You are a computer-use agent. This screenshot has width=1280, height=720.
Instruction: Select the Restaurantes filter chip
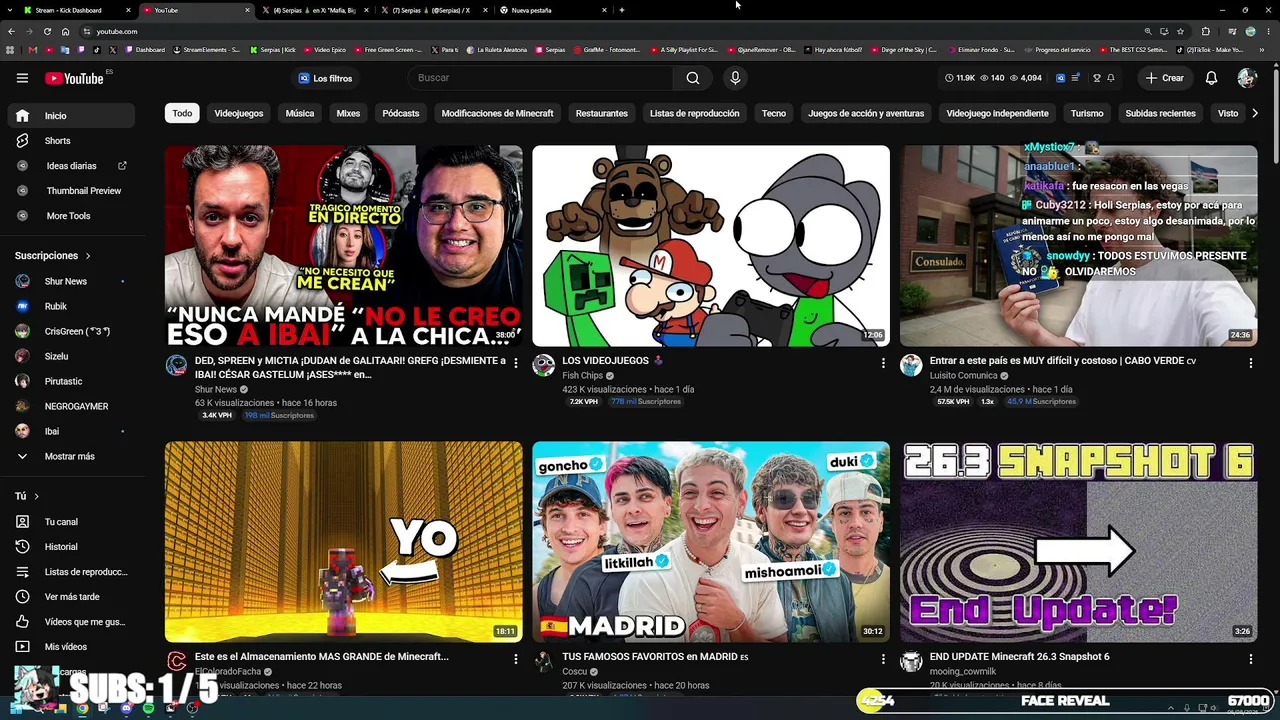602,113
